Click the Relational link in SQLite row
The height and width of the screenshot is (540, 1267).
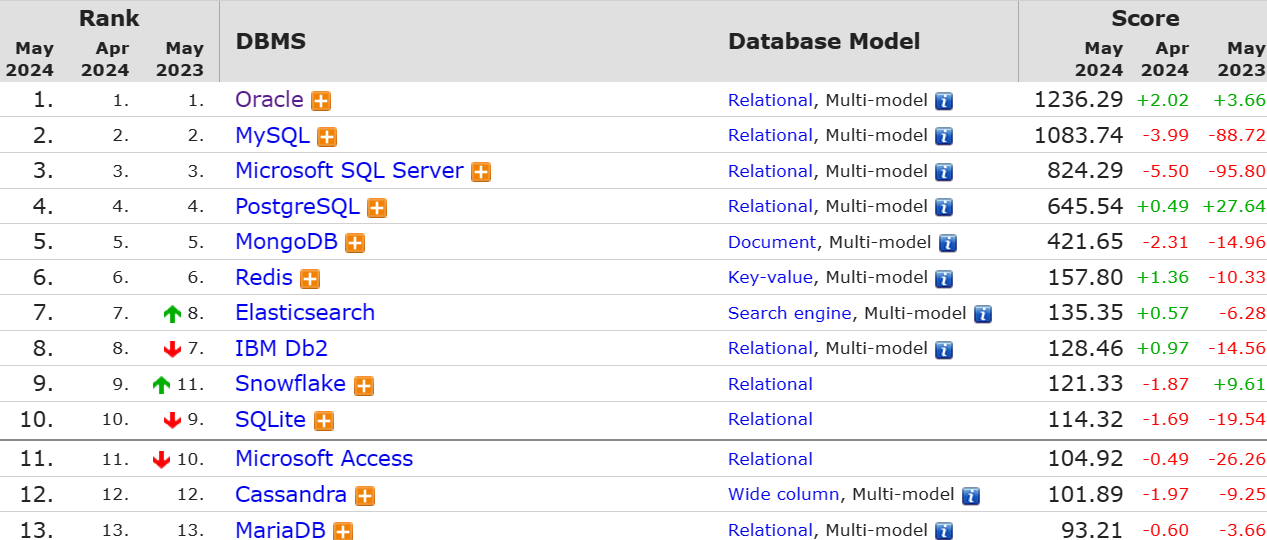coord(770,419)
